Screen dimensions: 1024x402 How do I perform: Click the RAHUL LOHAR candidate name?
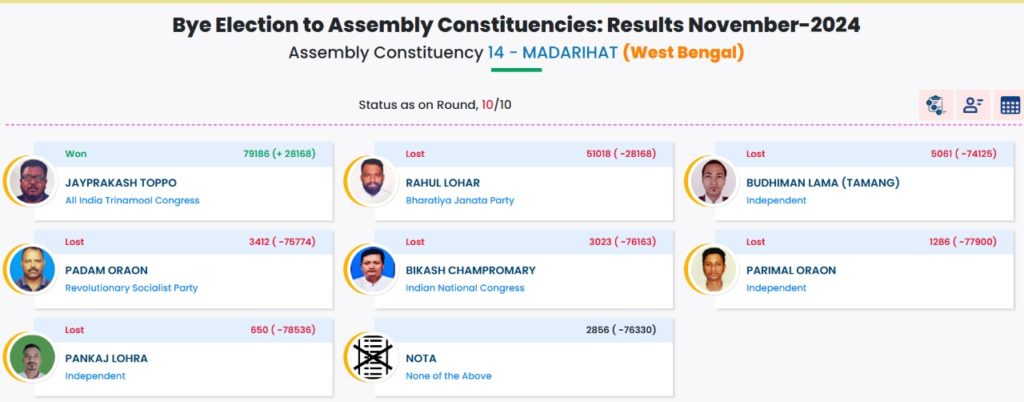click(443, 183)
